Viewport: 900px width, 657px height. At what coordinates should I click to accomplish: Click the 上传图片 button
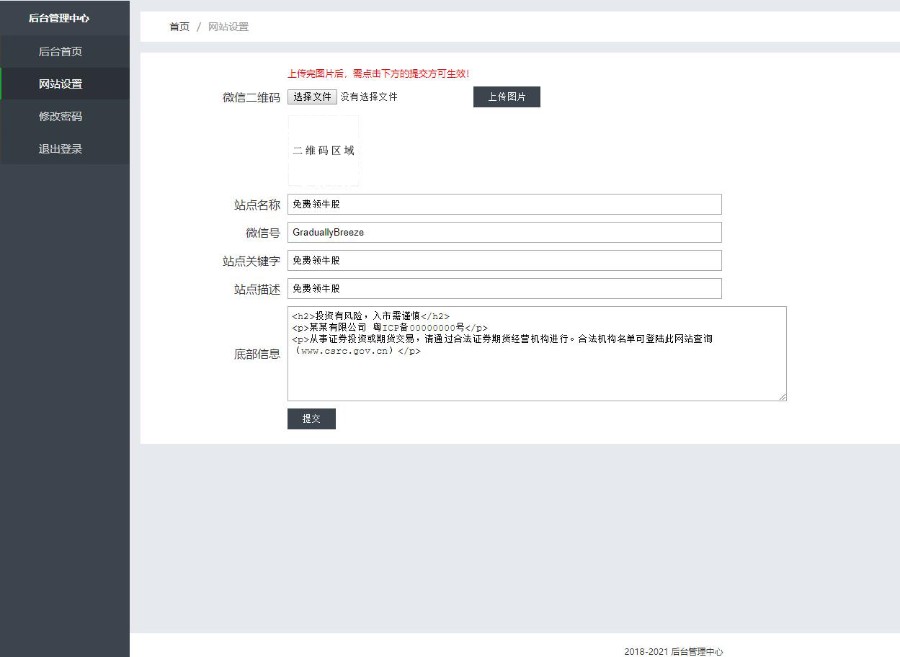(506, 96)
